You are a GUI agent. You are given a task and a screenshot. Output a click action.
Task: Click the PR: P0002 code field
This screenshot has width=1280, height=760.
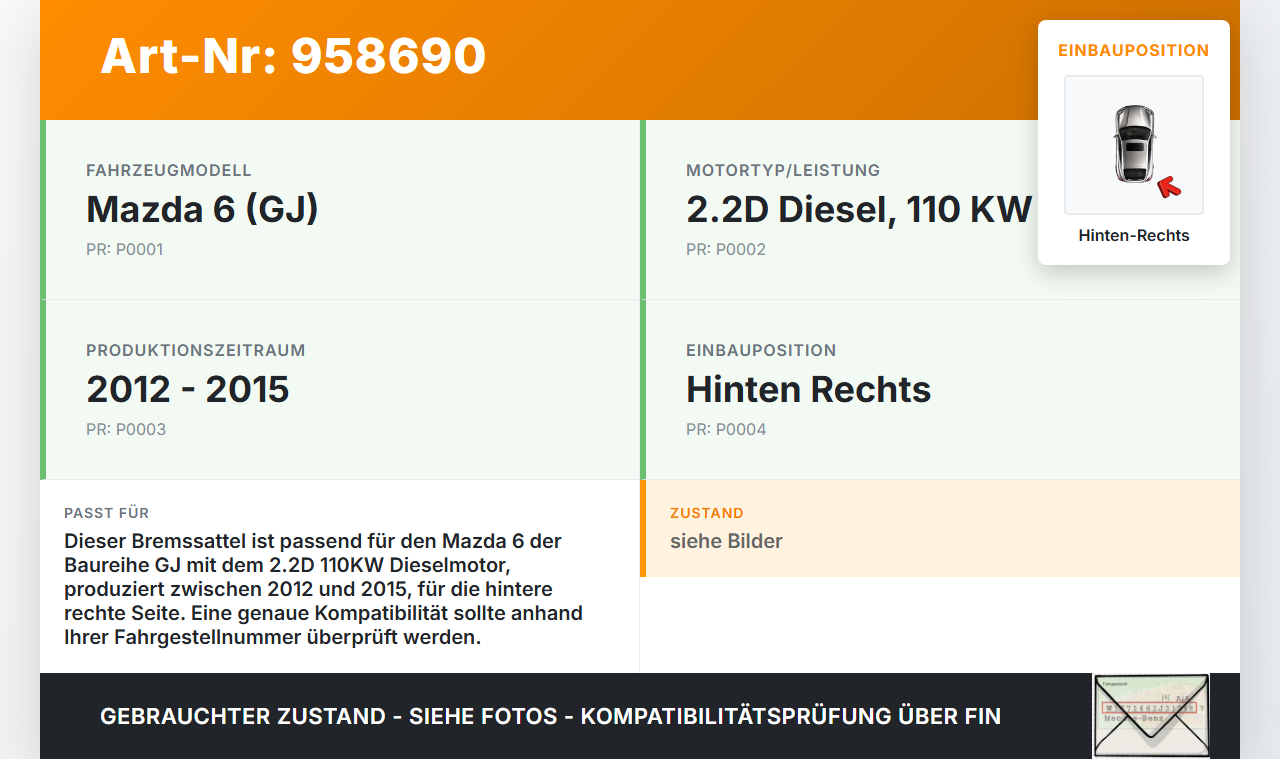point(726,249)
